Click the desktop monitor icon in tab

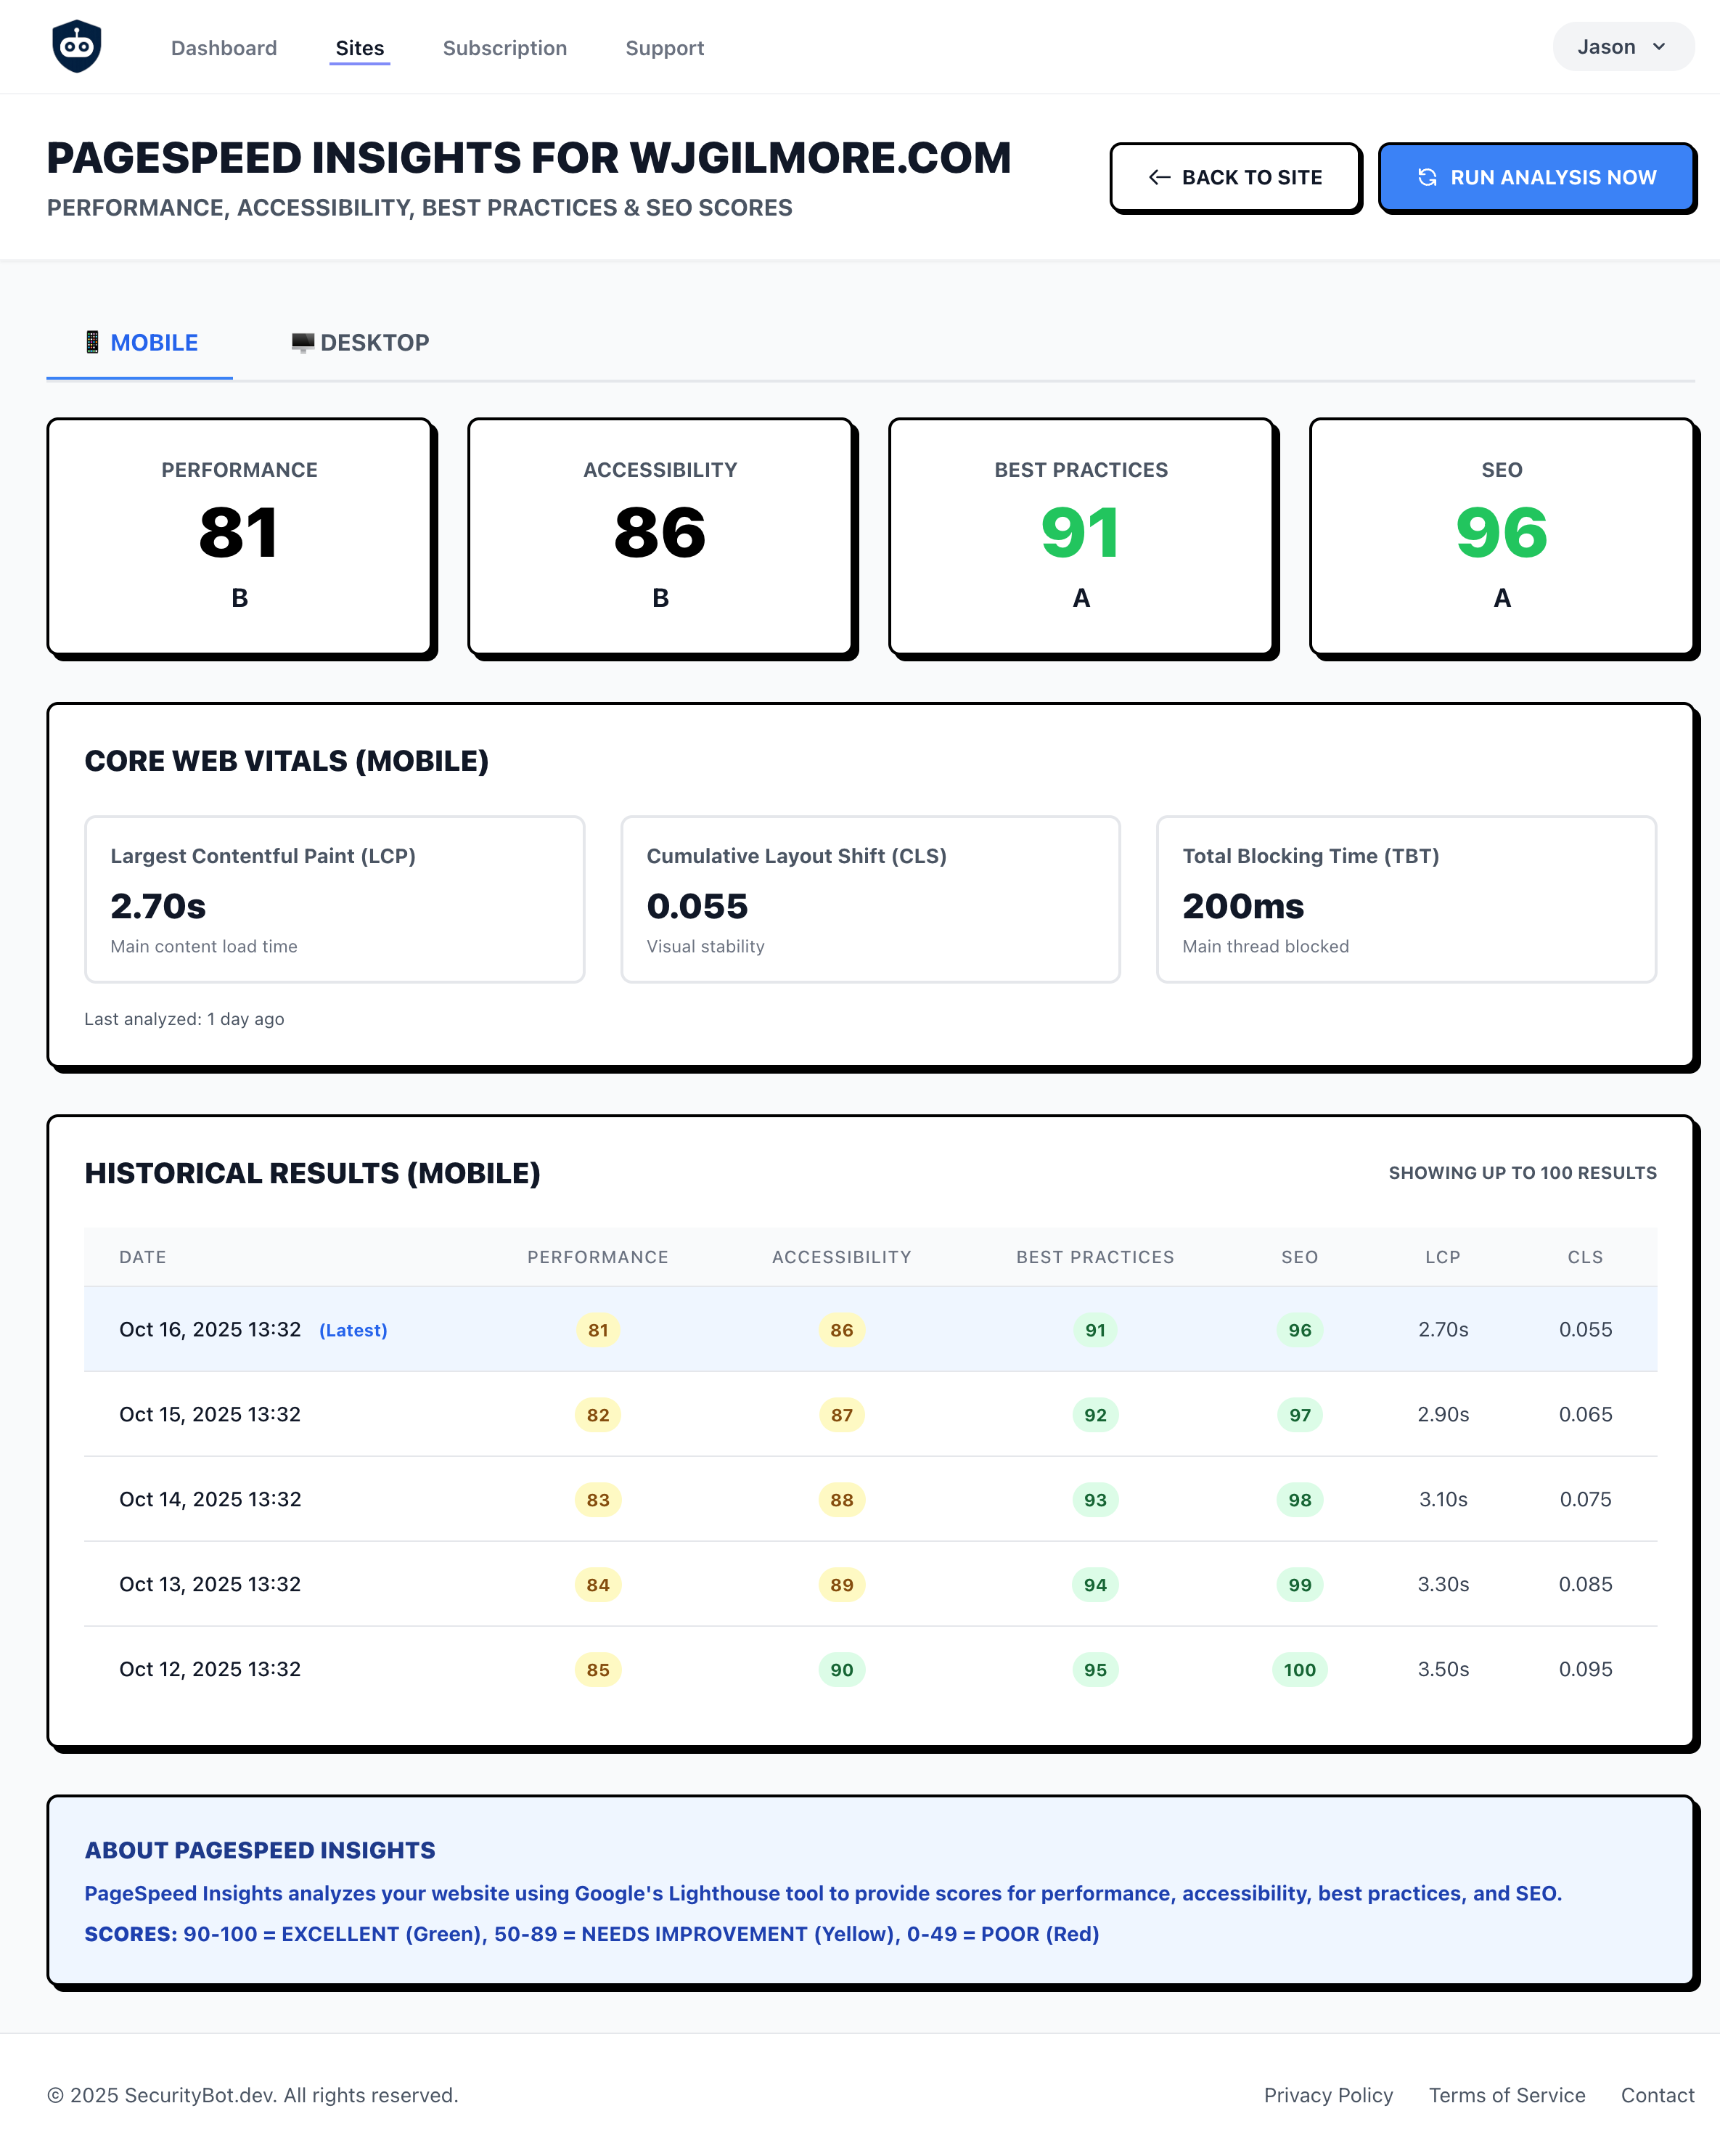click(x=302, y=343)
